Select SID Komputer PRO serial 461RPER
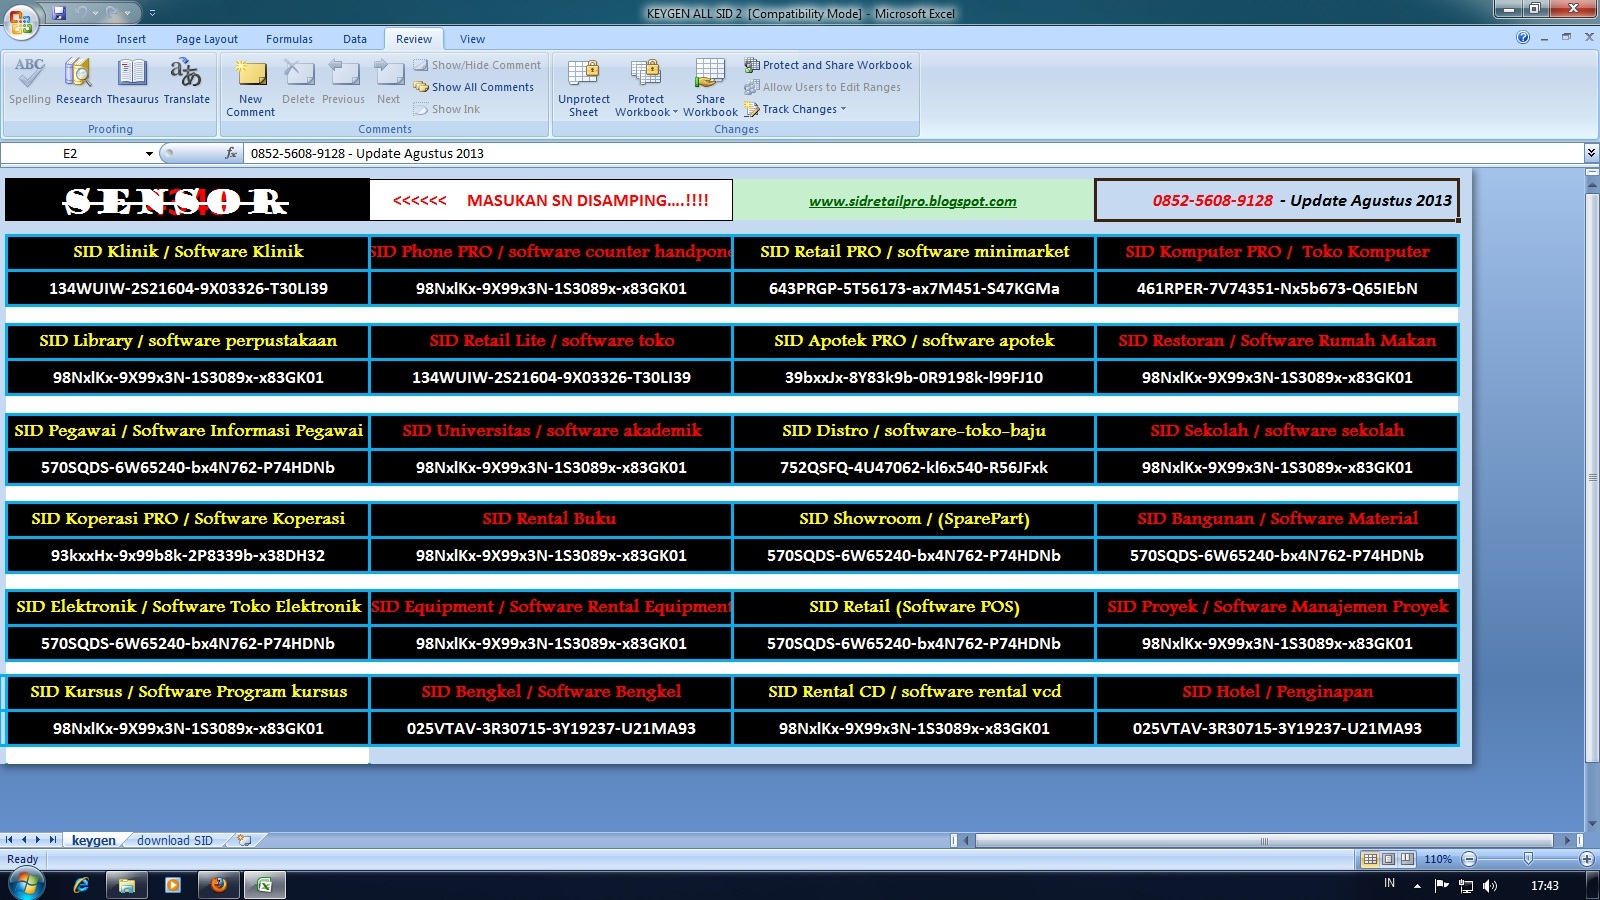The height and width of the screenshot is (900, 1600). coord(1277,288)
